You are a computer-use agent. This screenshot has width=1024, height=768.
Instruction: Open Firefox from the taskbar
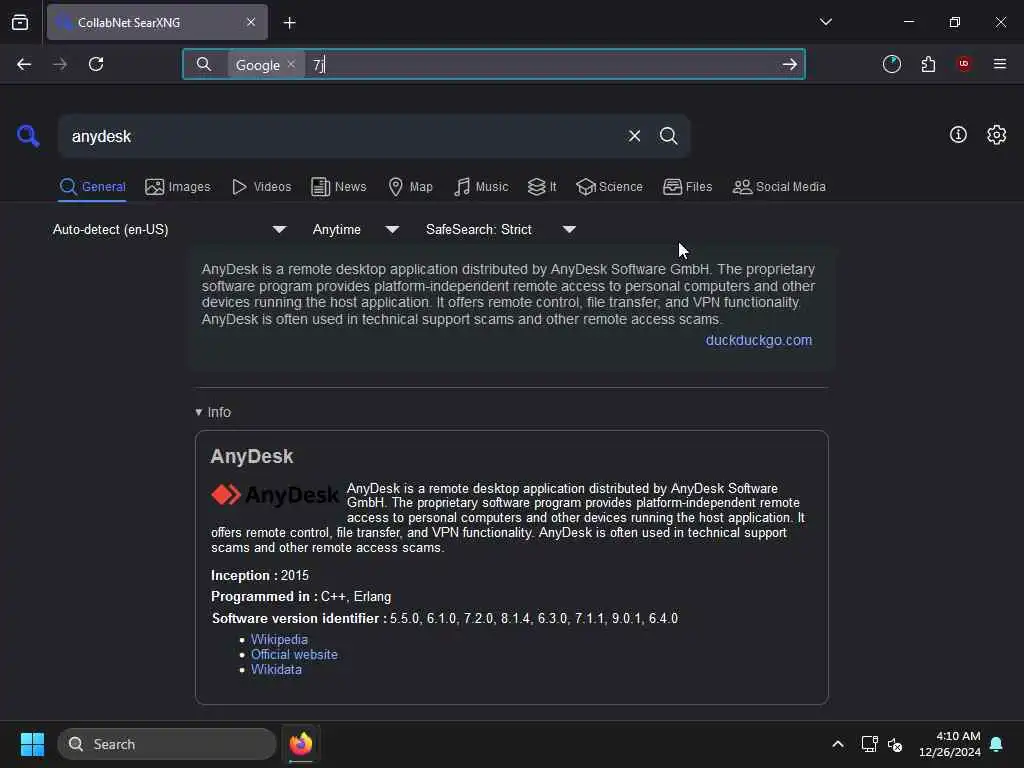click(301, 744)
